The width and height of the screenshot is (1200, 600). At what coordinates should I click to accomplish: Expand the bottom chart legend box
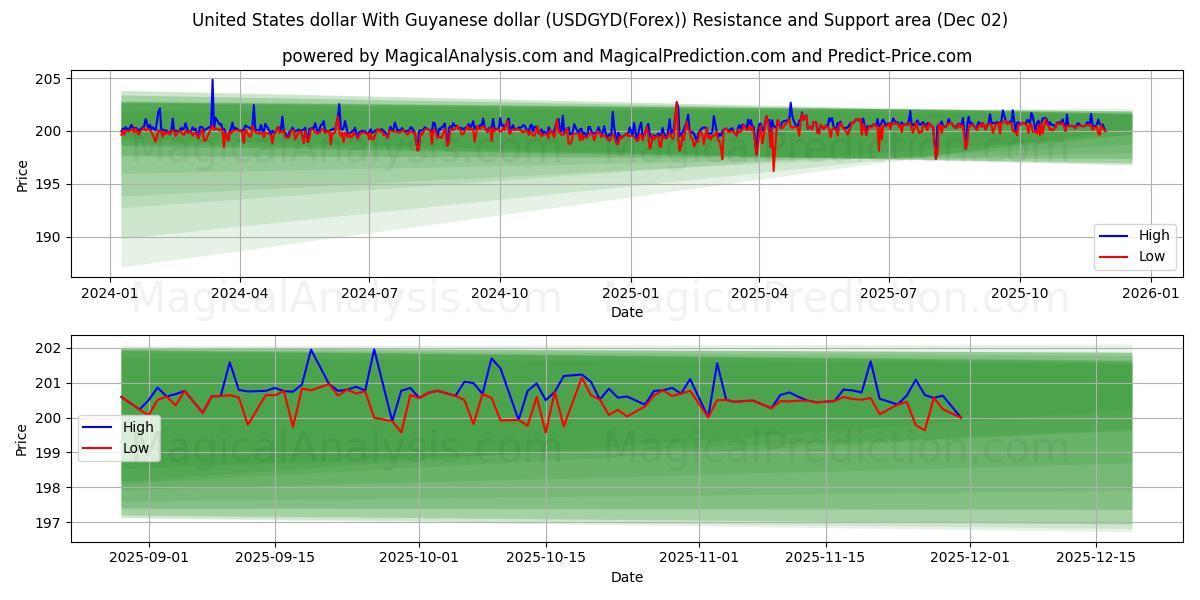(x=120, y=437)
